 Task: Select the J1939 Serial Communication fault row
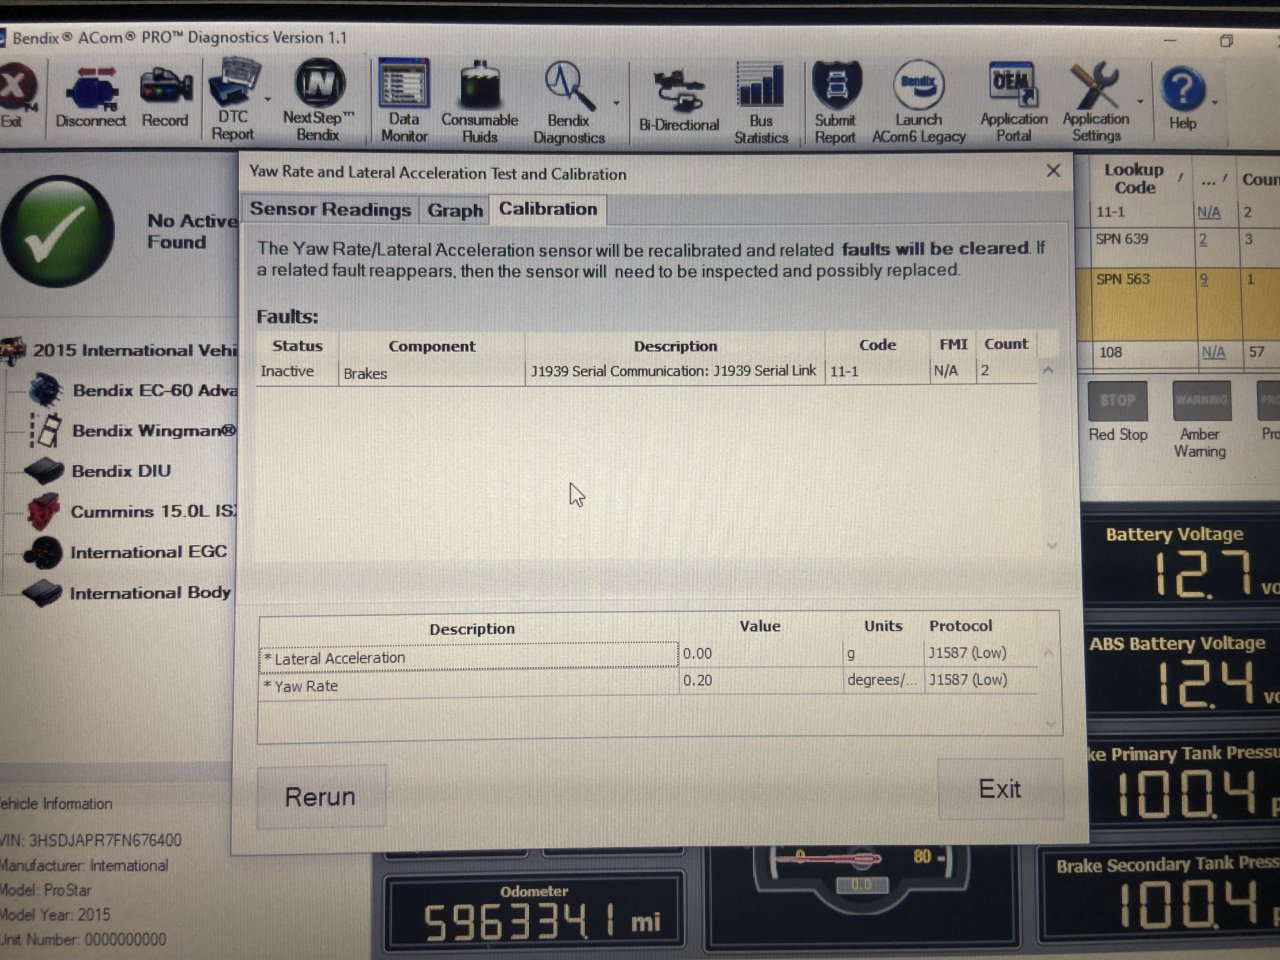[646, 371]
